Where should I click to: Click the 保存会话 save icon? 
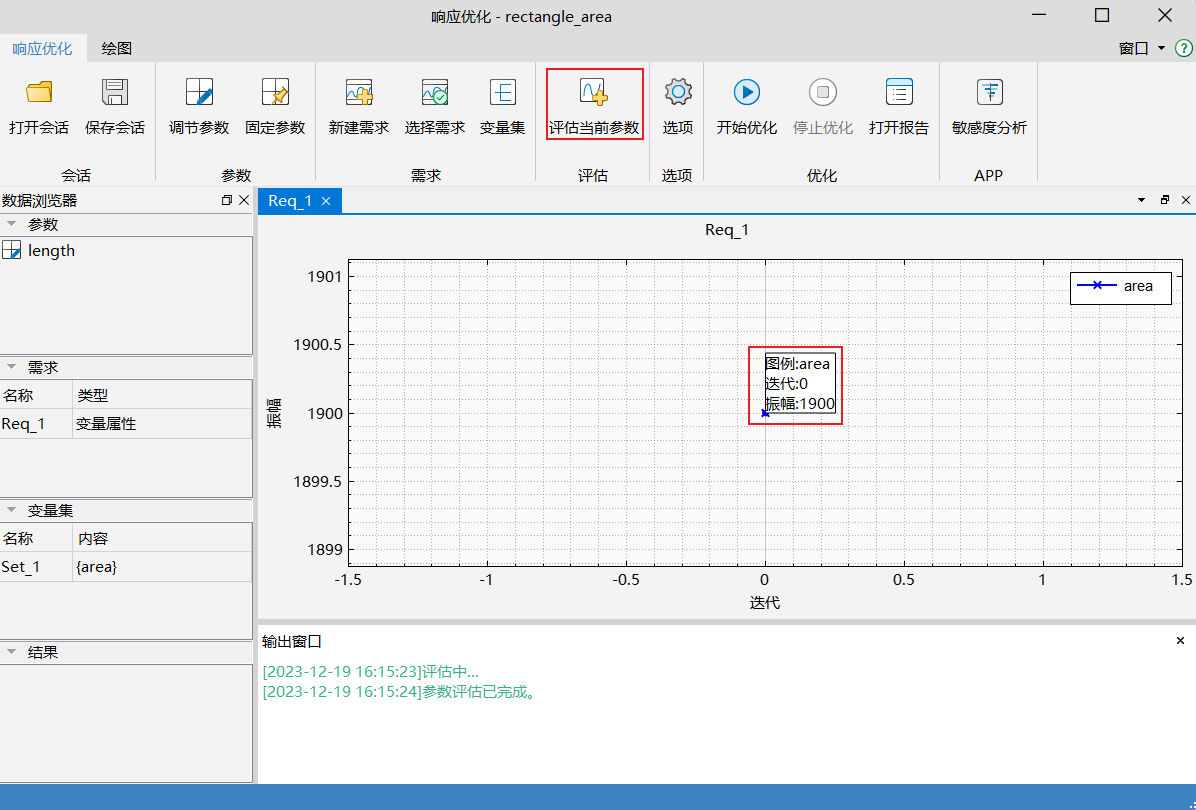point(115,93)
